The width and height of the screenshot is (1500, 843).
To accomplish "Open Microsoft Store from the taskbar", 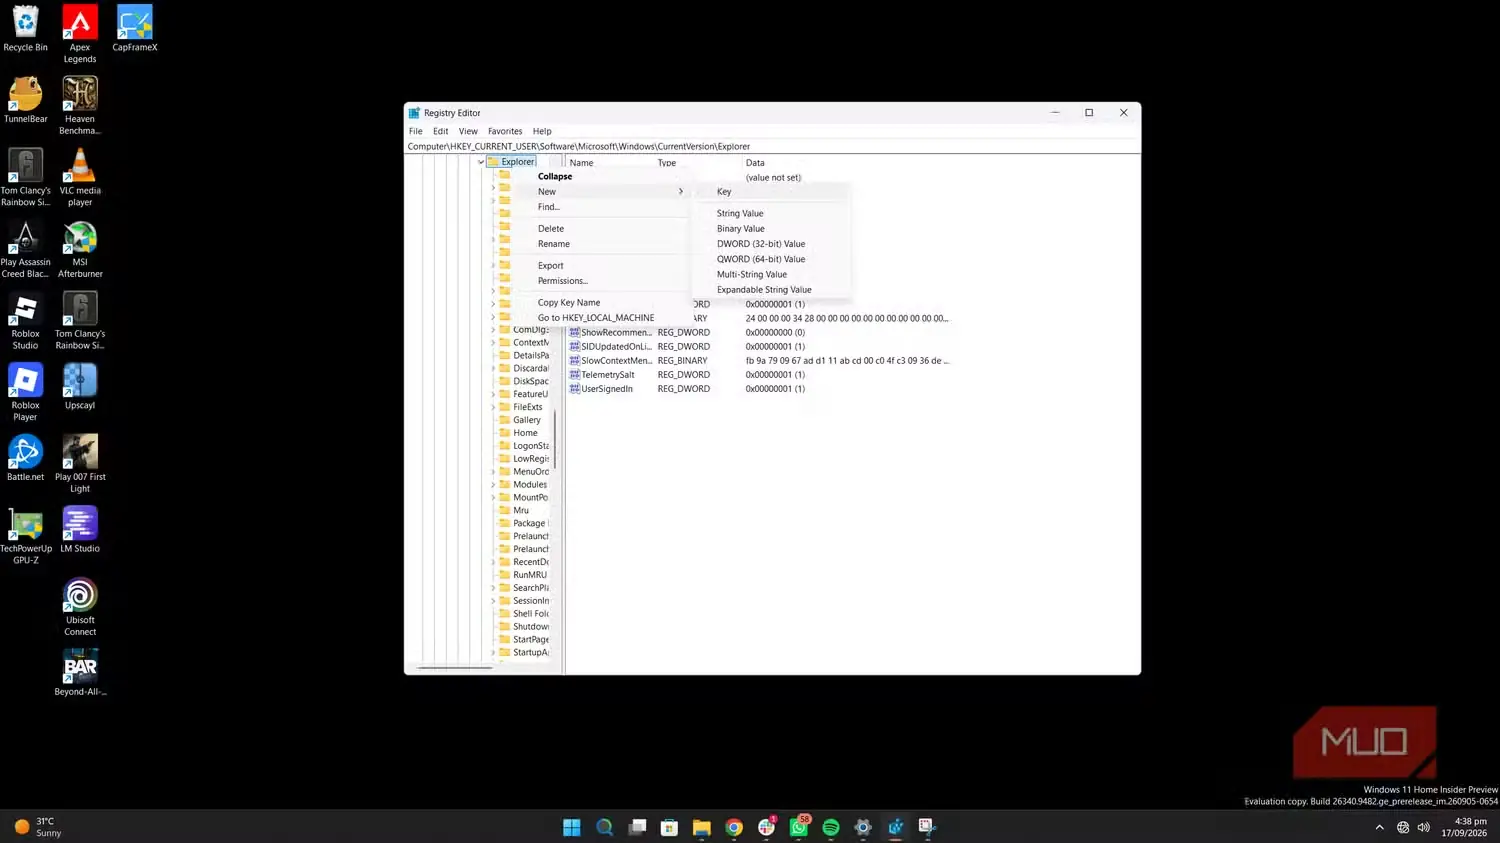I will [669, 827].
